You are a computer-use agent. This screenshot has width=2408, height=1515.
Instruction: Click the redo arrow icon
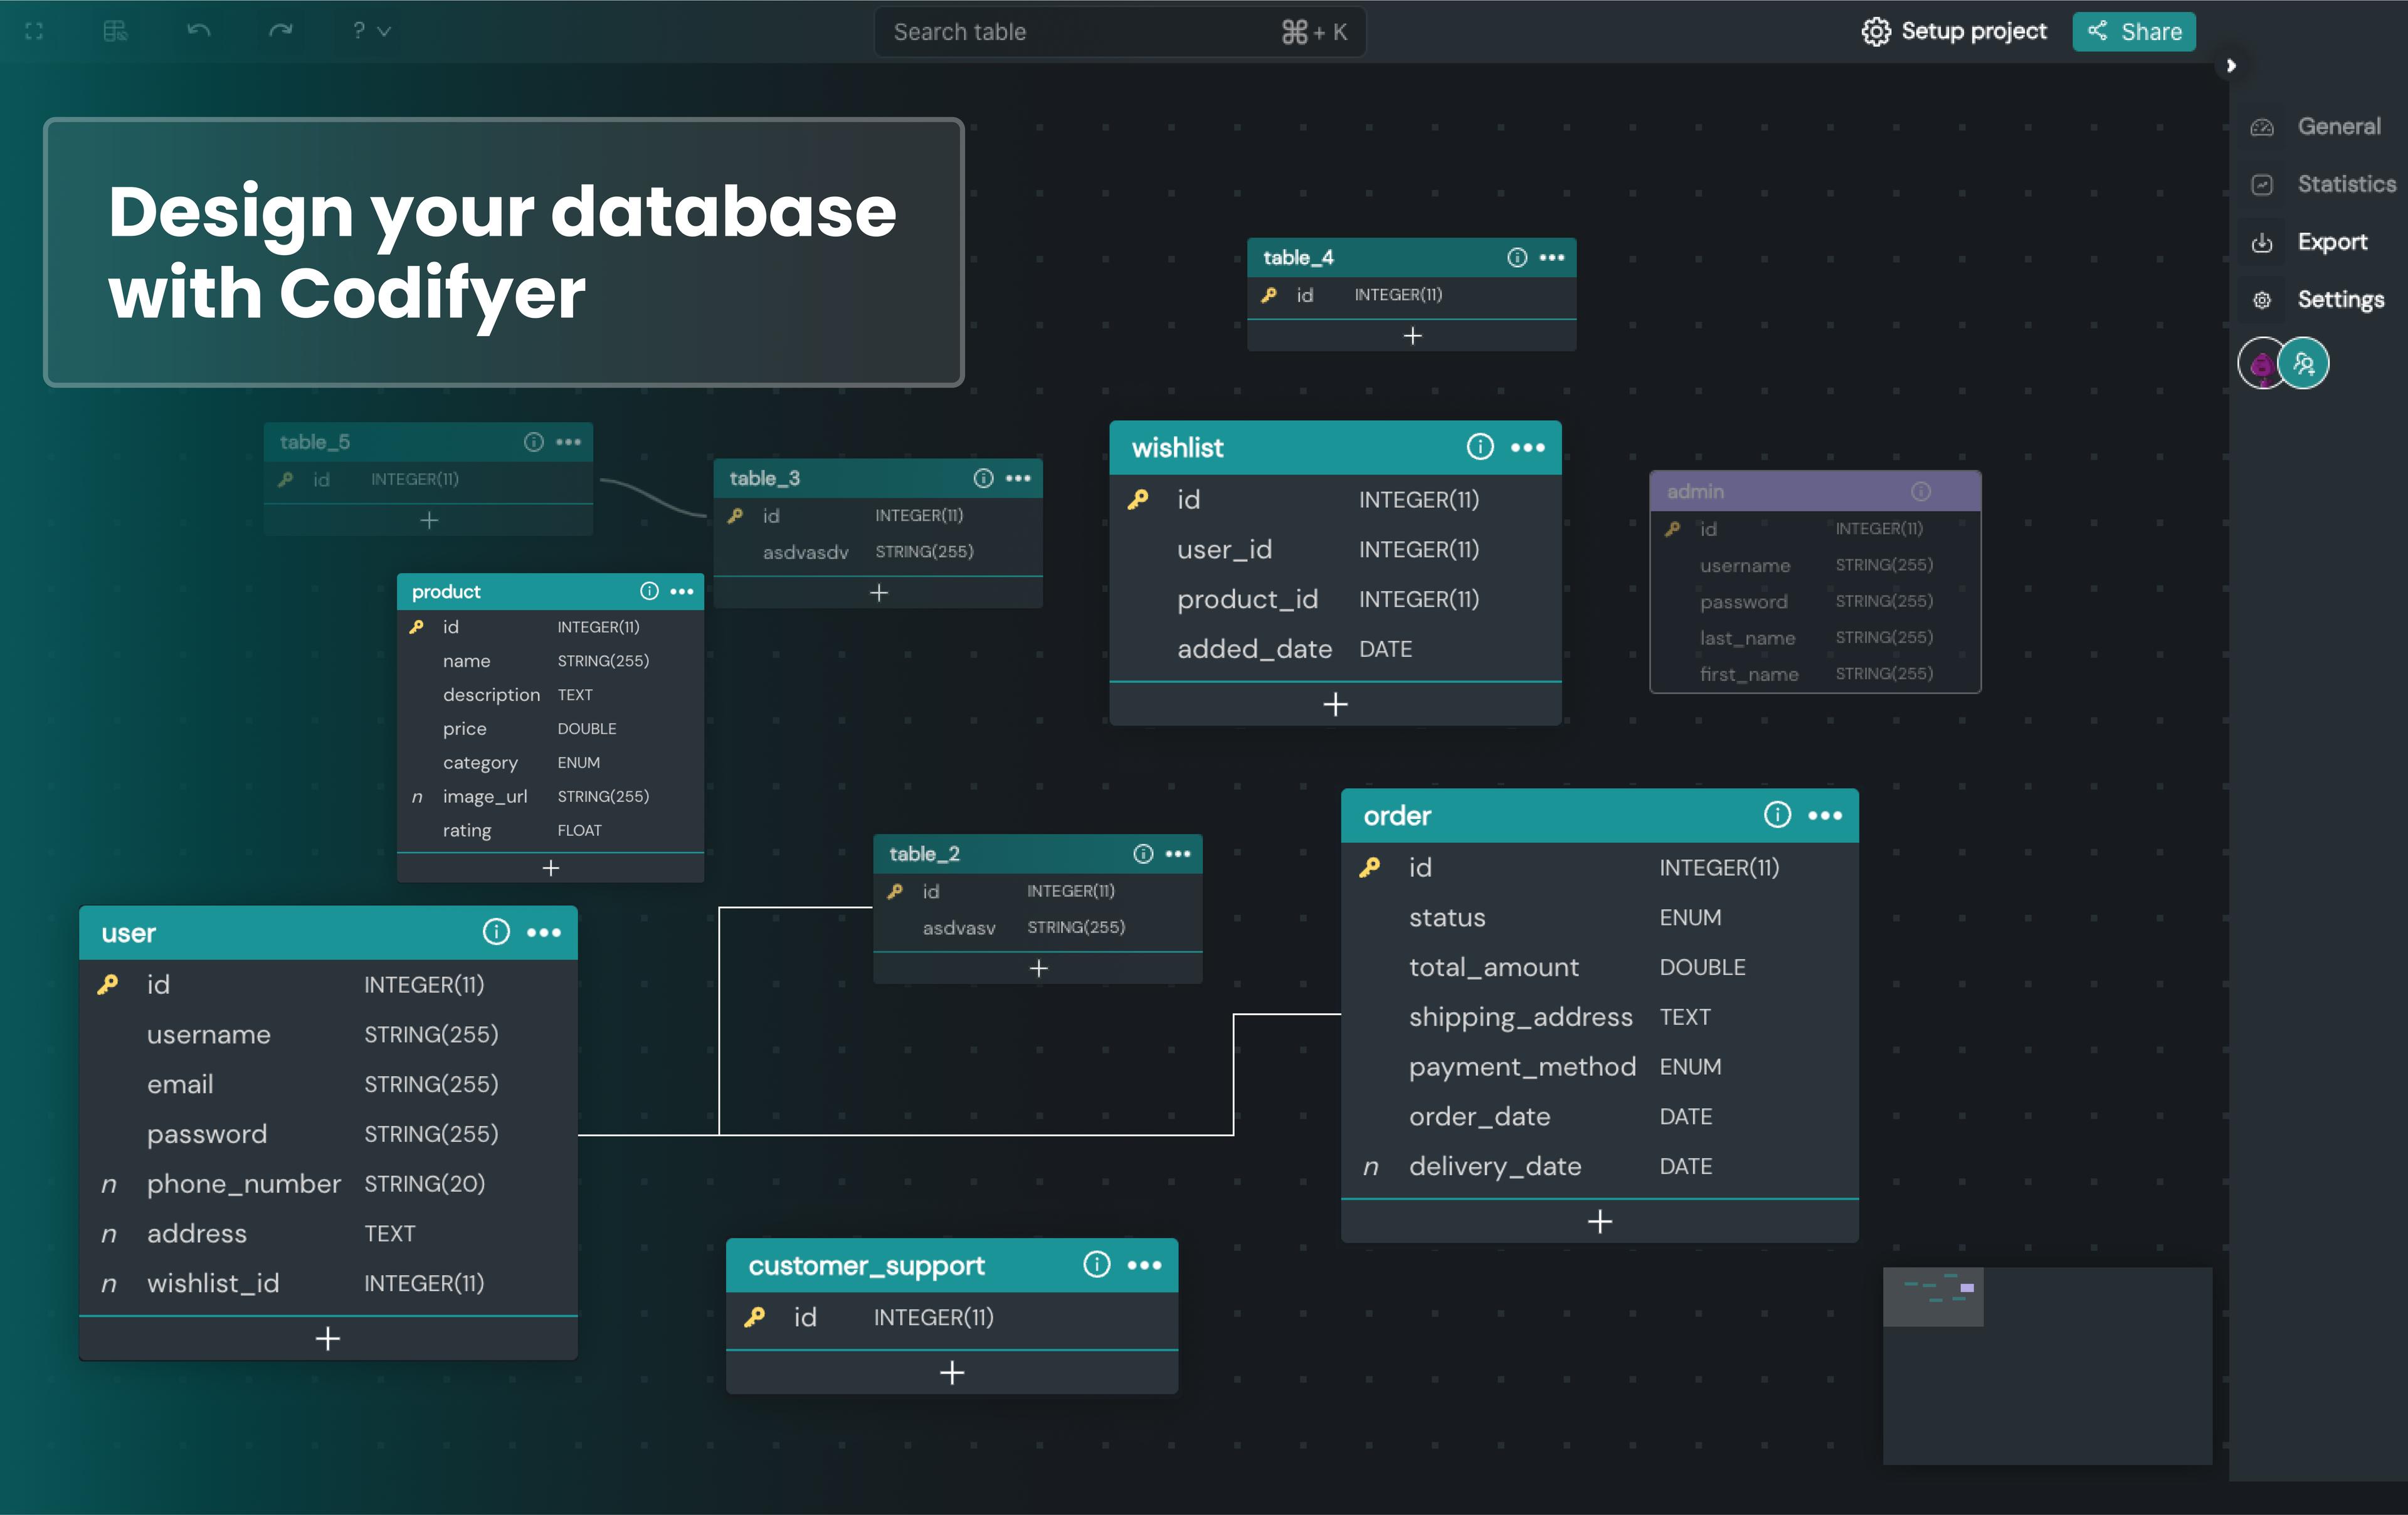click(x=281, y=31)
